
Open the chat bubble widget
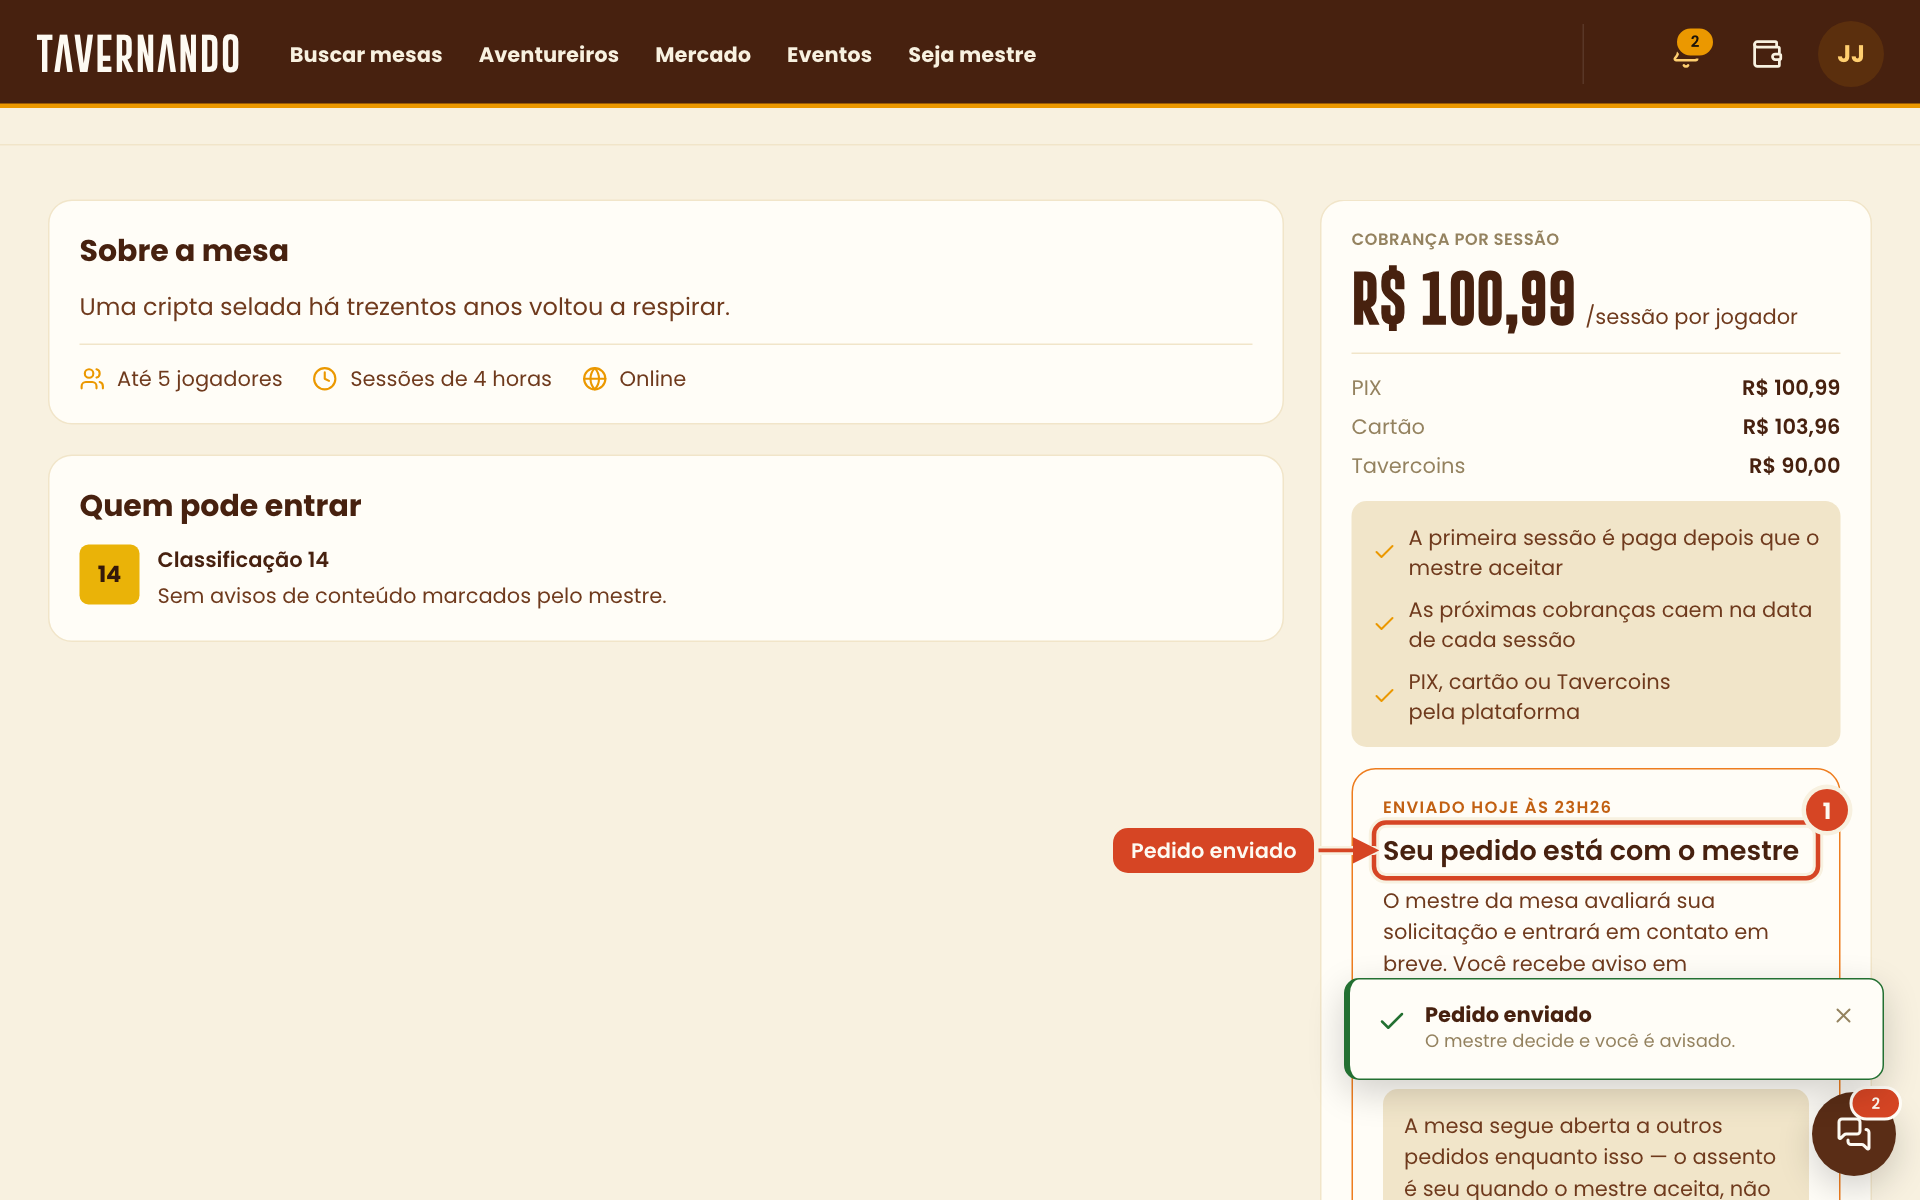[1853, 1133]
